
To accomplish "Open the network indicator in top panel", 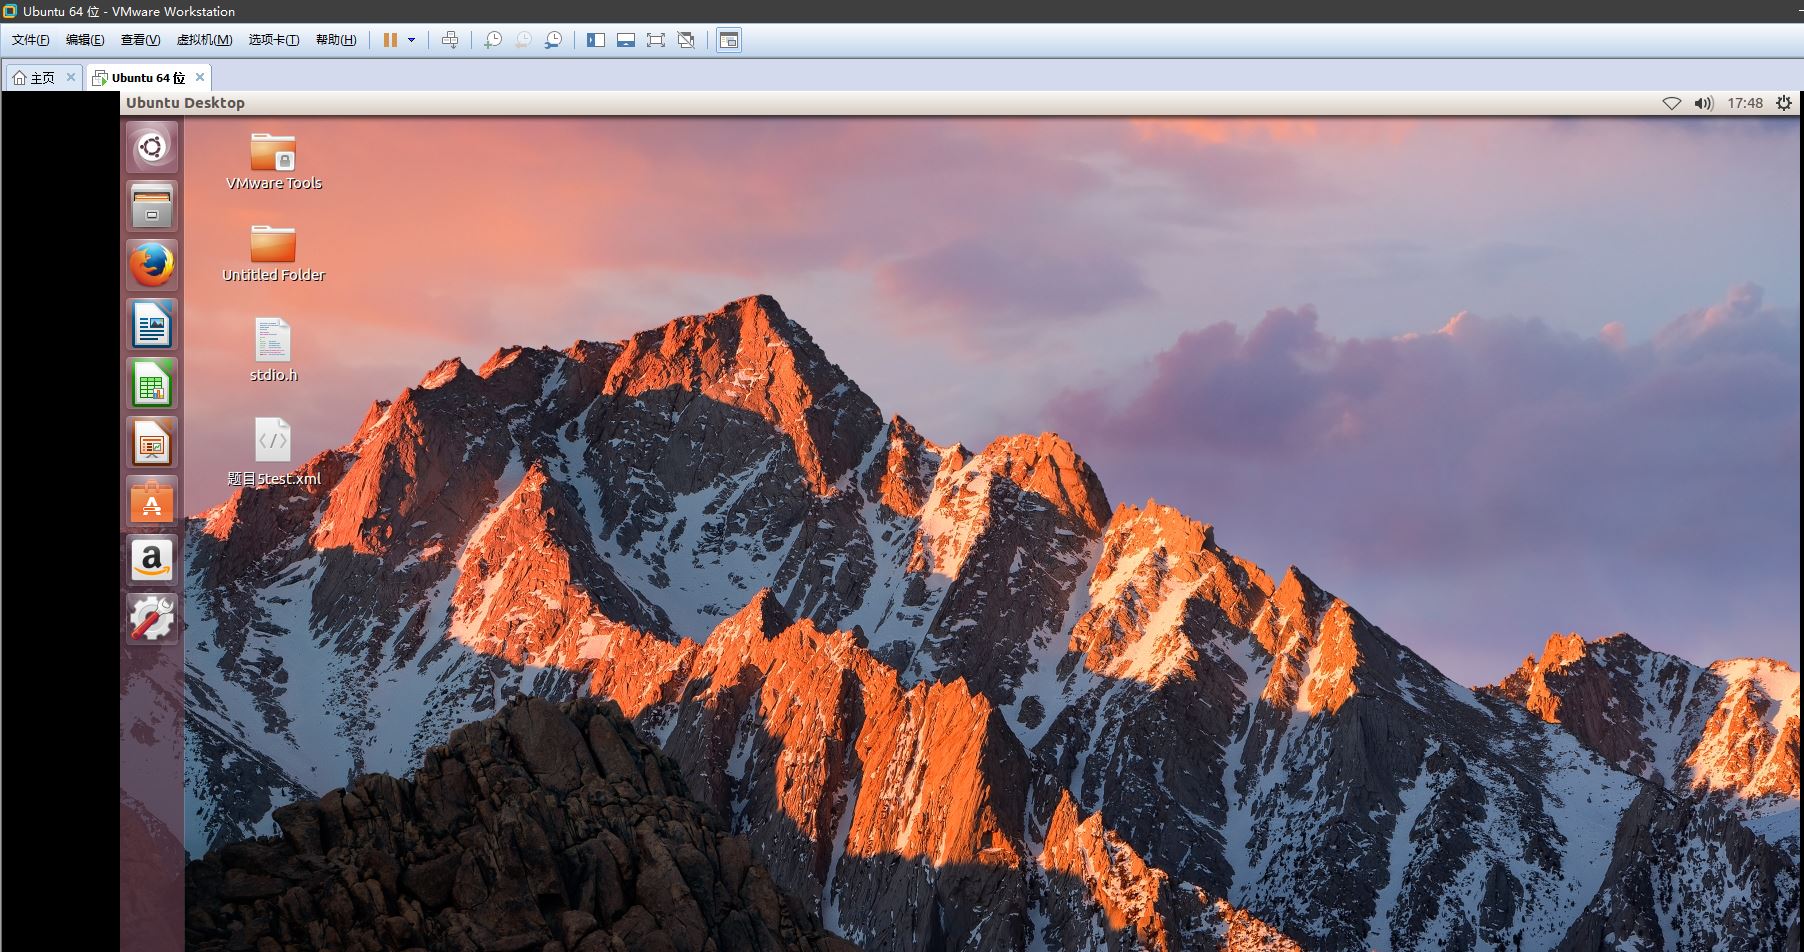I will pyautogui.click(x=1671, y=103).
